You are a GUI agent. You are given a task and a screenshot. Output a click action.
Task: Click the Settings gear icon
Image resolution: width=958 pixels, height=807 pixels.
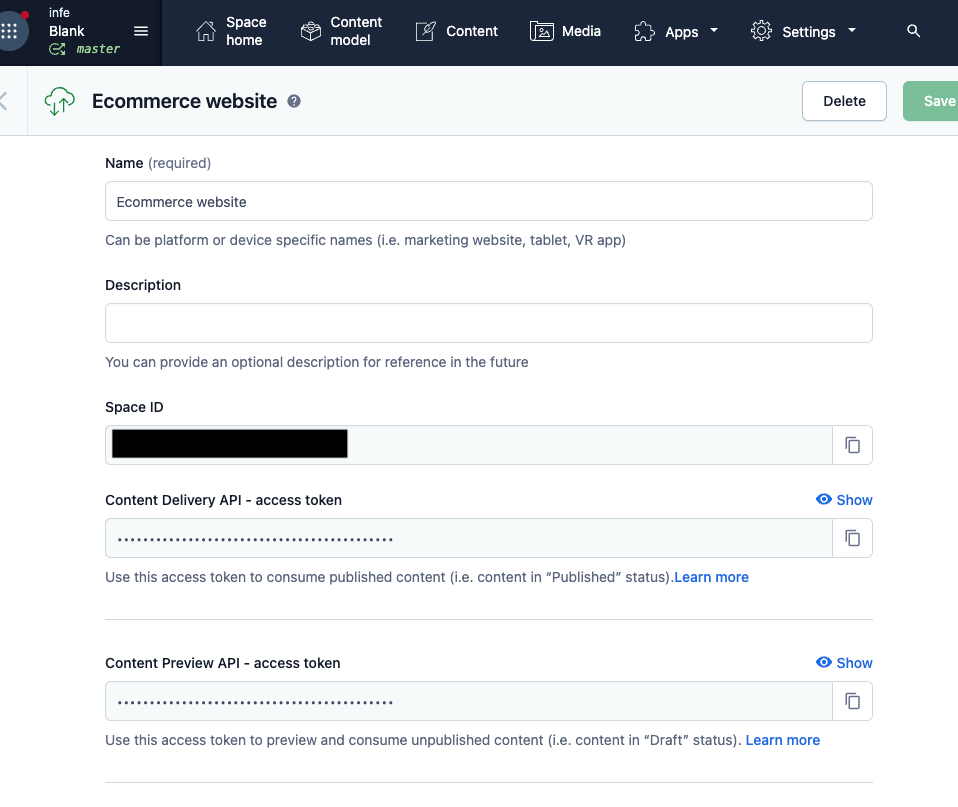[x=761, y=31]
